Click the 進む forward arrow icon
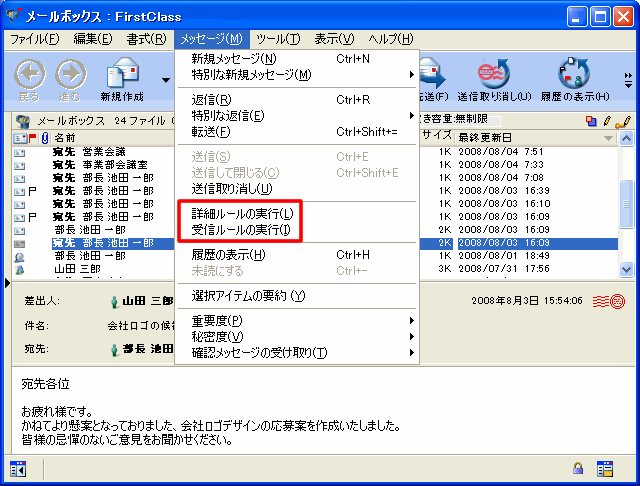The height and width of the screenshot is (486, 640). [x=70, y=75]
